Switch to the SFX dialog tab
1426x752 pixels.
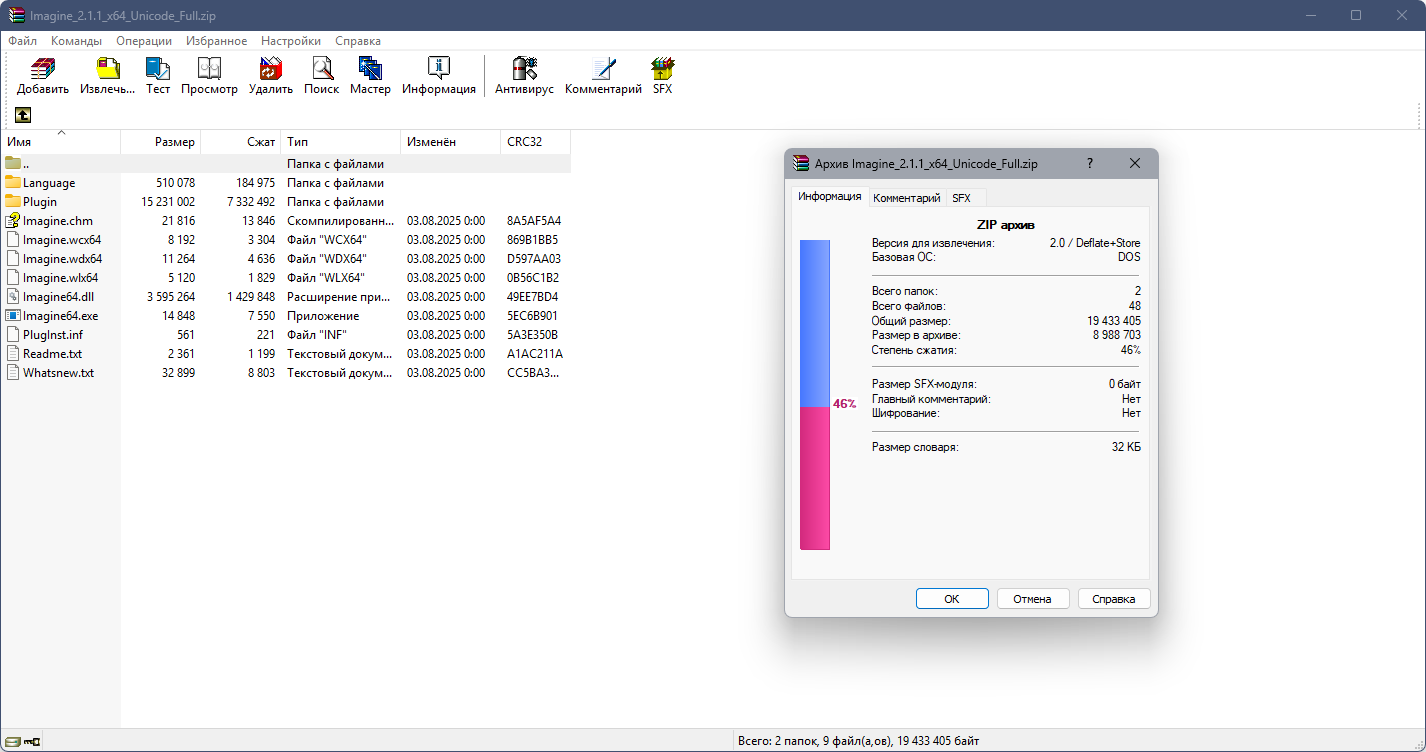(961, 198)
